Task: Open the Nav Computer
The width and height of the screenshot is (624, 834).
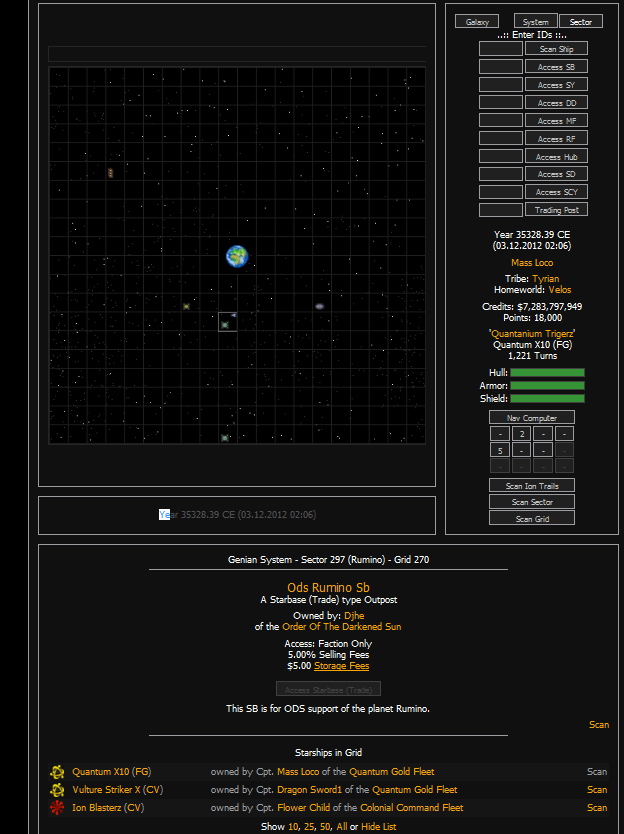Action: (x=532, y=417)
